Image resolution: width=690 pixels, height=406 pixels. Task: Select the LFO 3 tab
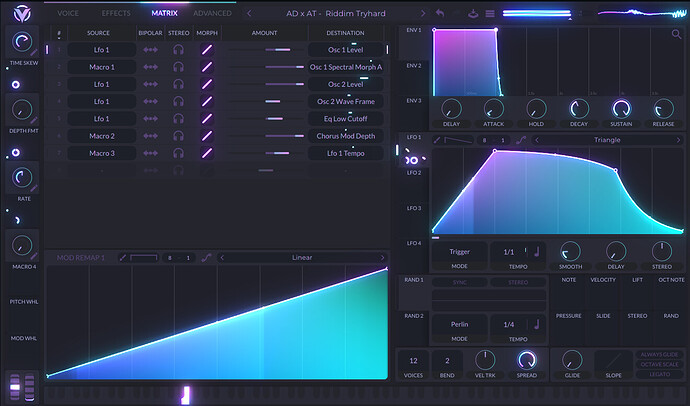[414, 208]
